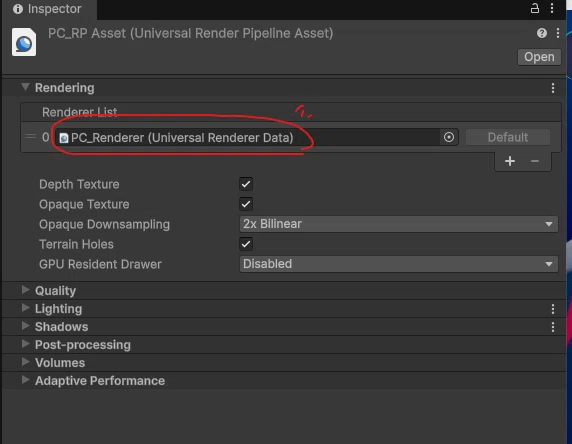Click the PC_Renderer asset file icon
The image size is (572, 444).
click(64, 138)
